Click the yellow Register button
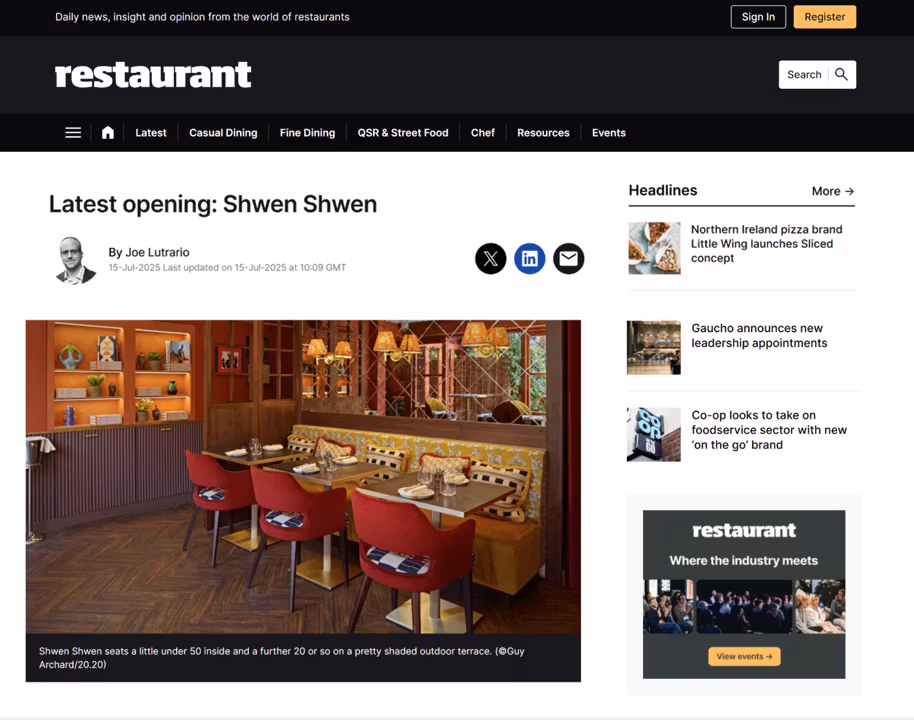The height and width of the screenshot is (720, 914). click(824, 17)
